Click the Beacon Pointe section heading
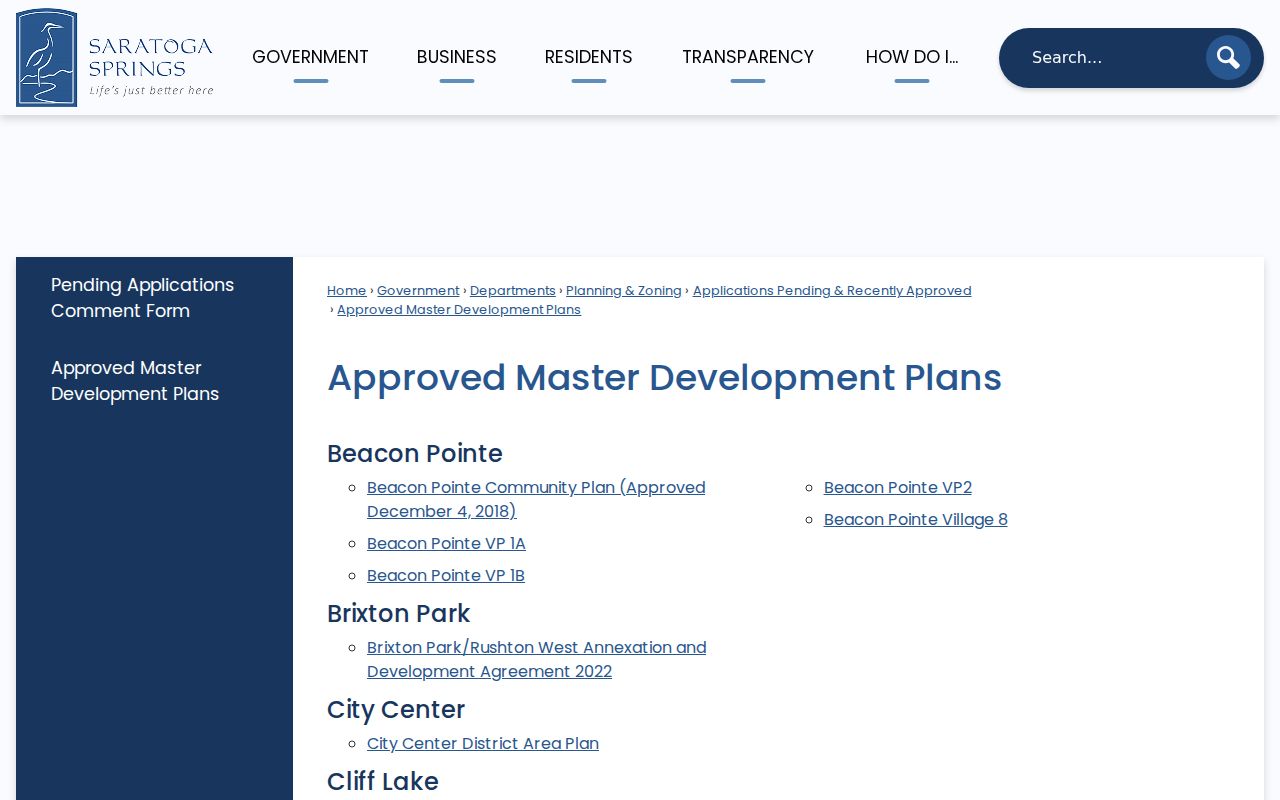1280x800 pixels. point(415,454)
